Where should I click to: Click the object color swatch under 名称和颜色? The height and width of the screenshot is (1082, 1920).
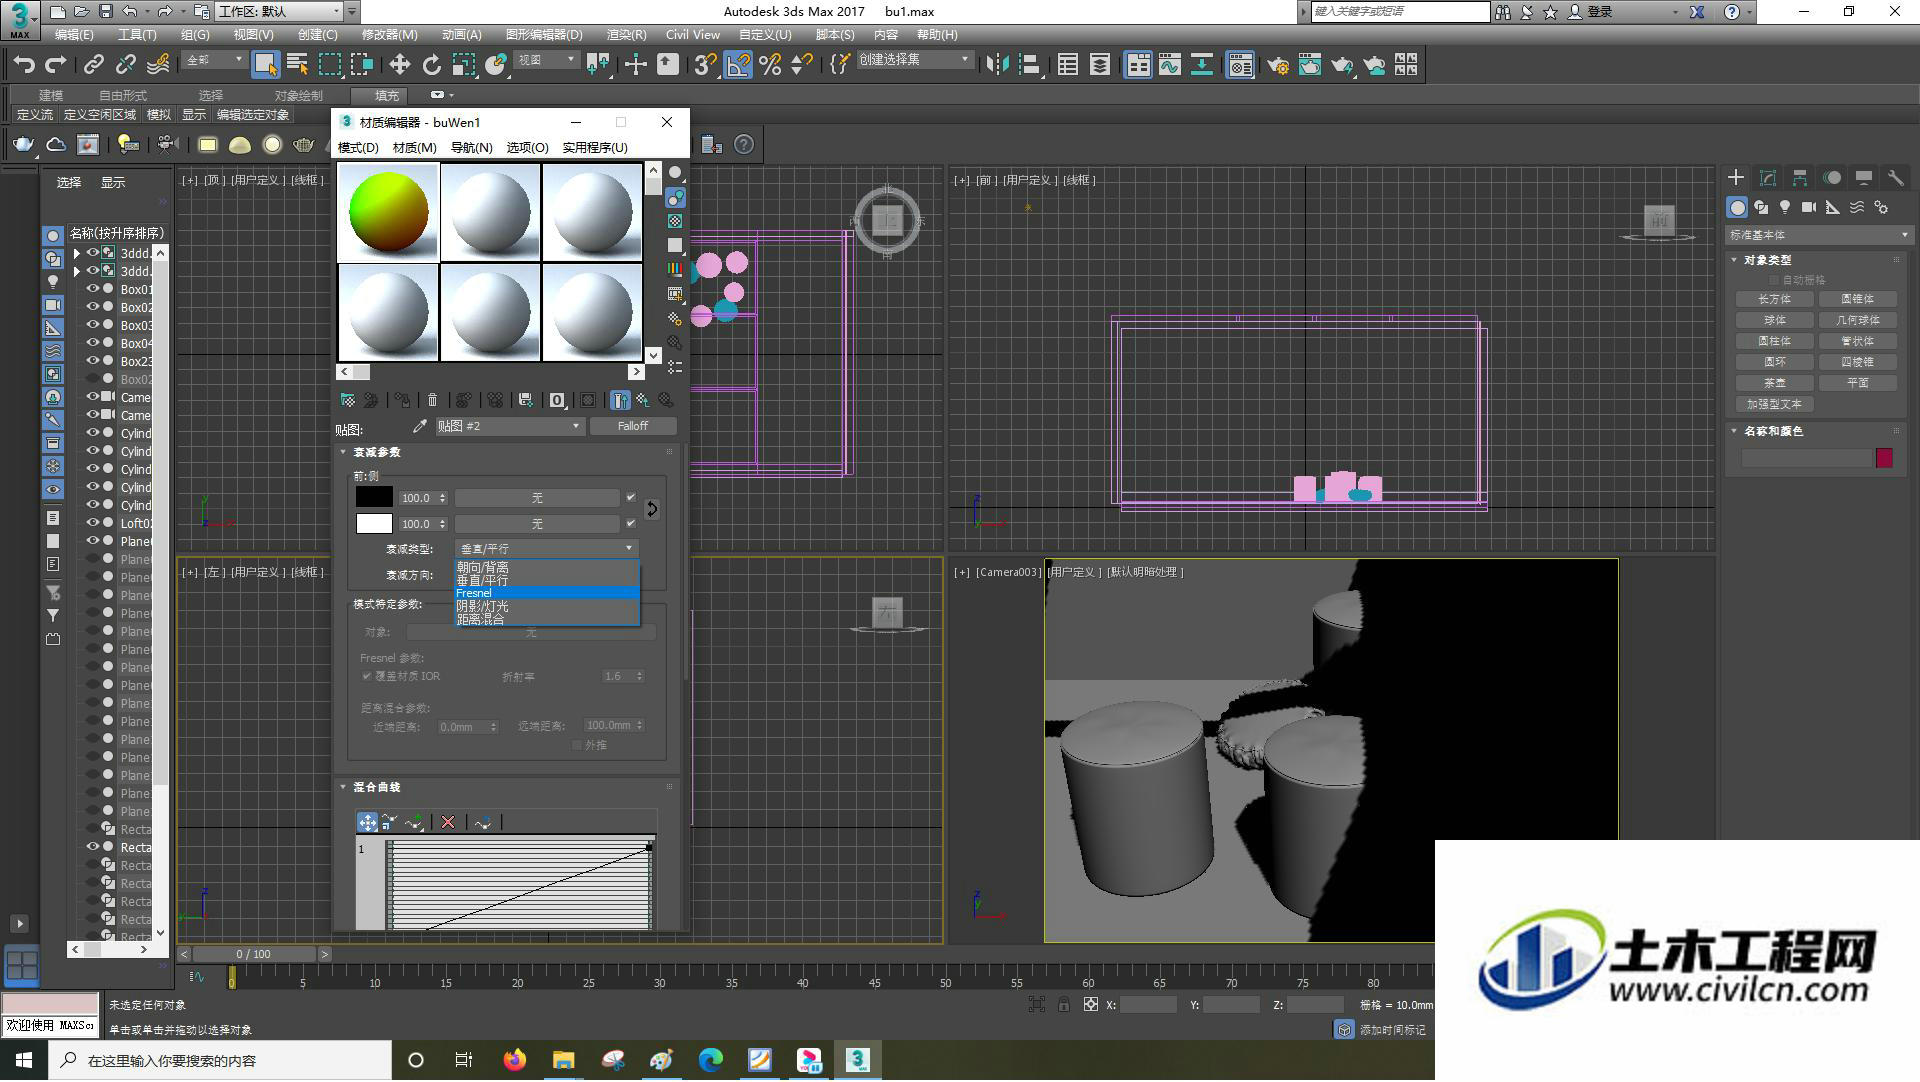tap(1884, 458)
